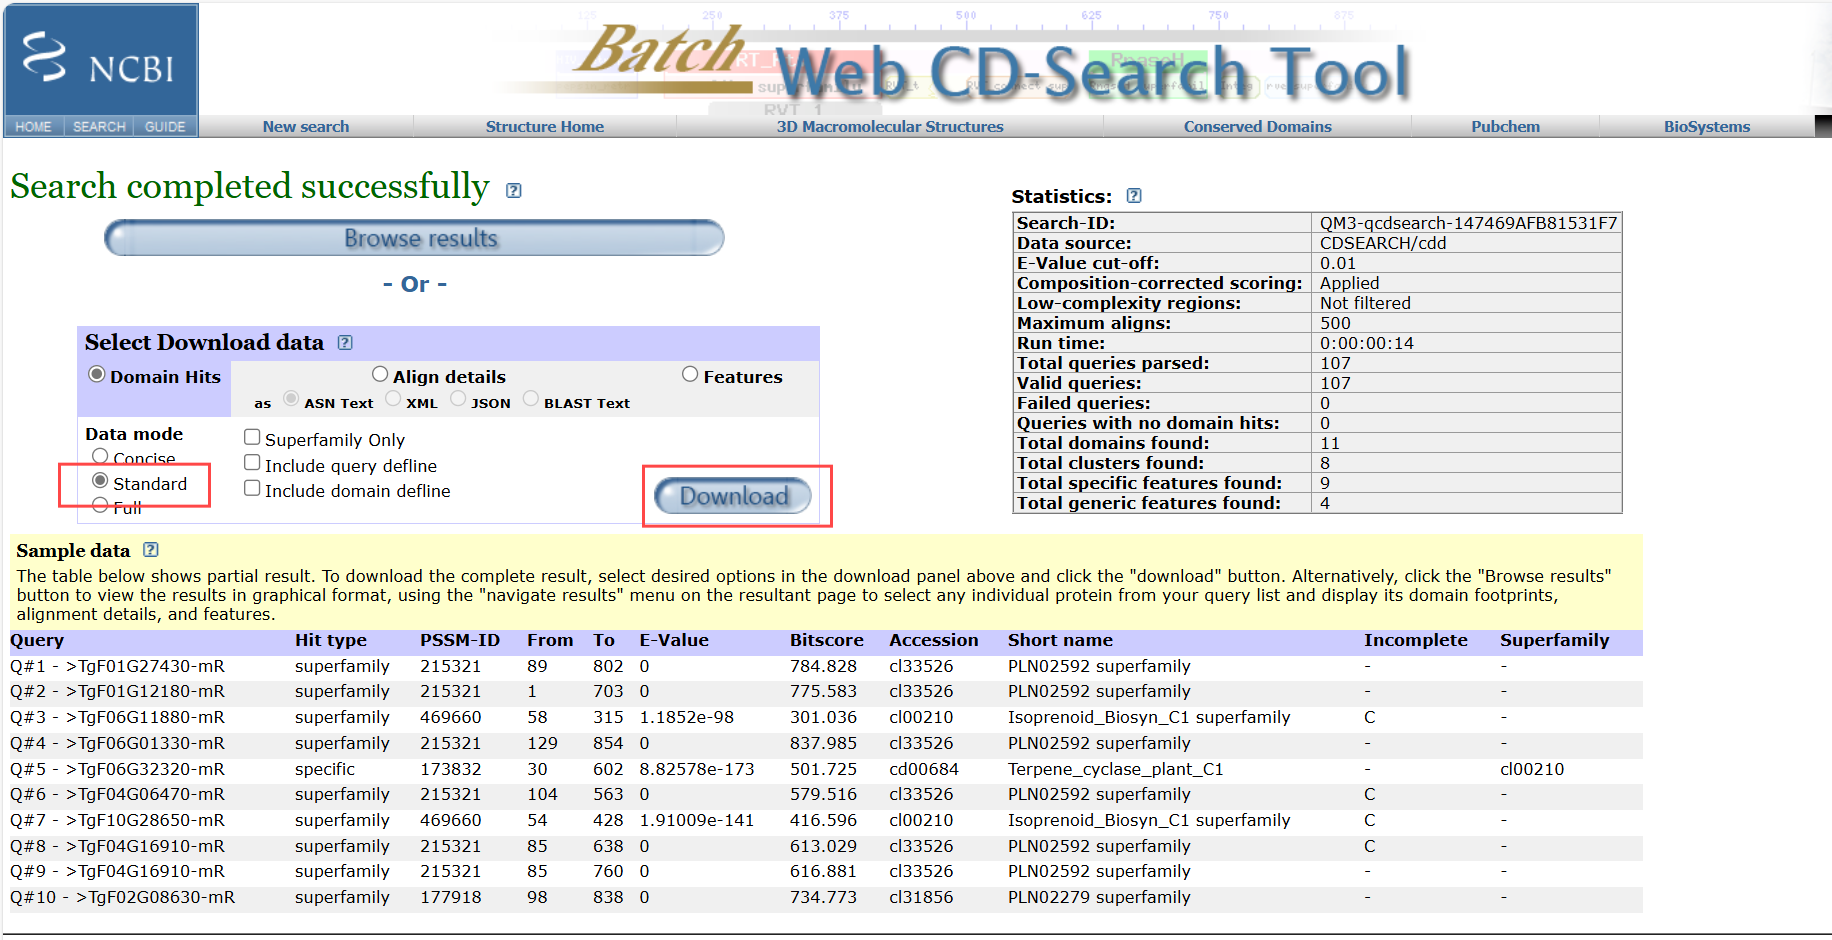Check Include domain defline
Screen dimensions: 1832x940
[252, 488]
